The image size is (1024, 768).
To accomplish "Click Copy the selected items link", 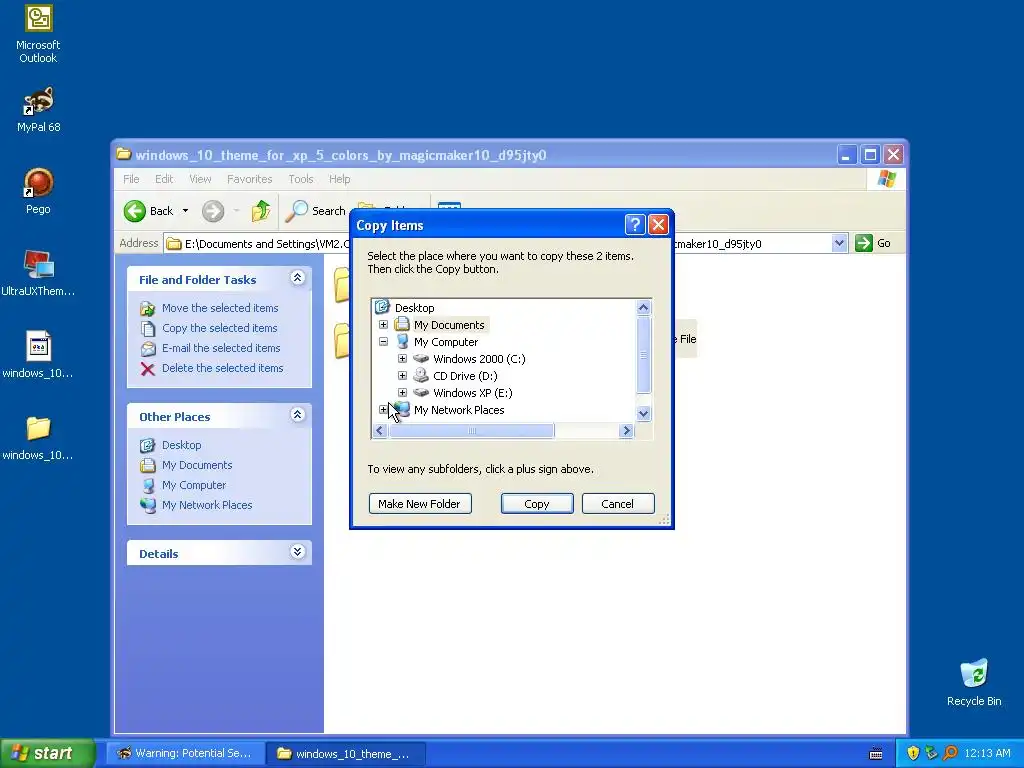I will 219,328.
